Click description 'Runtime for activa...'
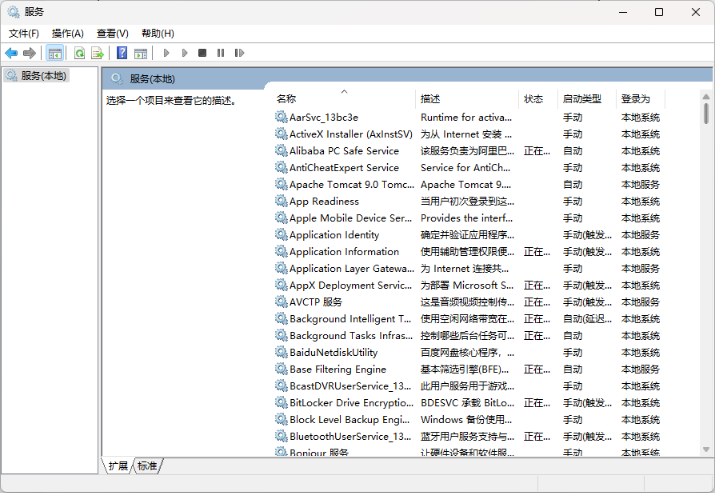Viewport: 715px width, 493px height. [466, 118]
